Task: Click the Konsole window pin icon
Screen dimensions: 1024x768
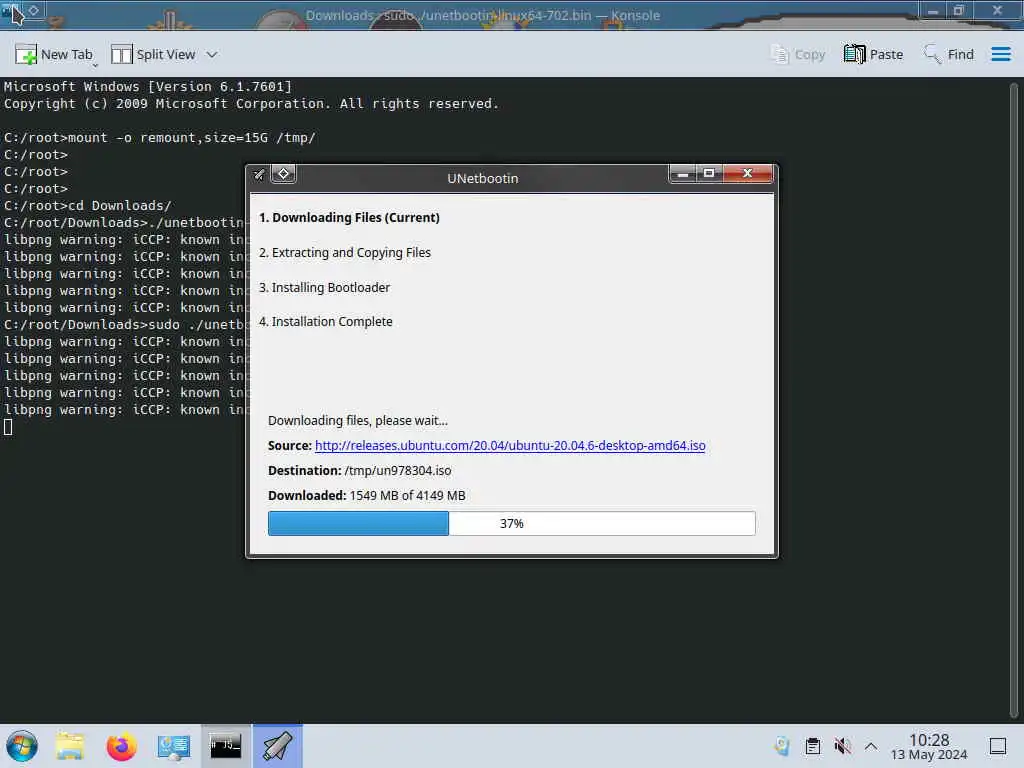Action: click(33, 10)
